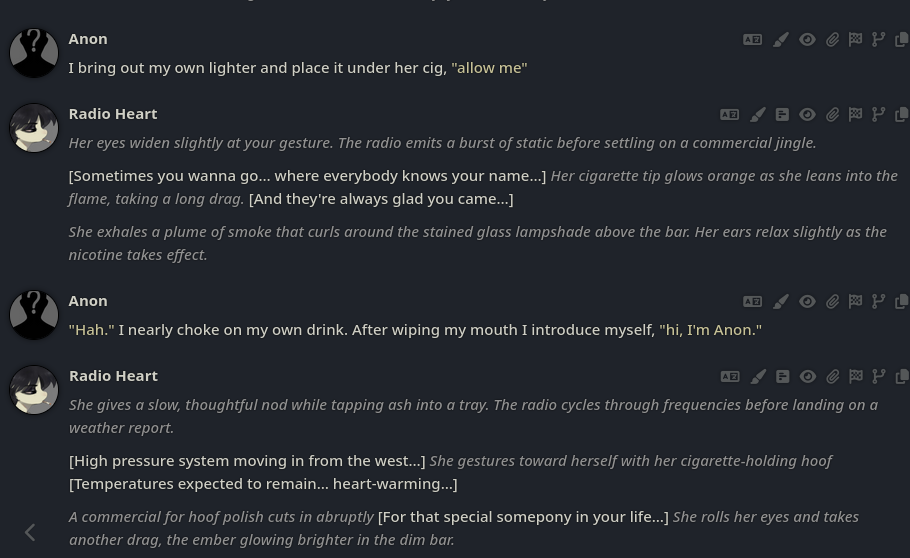Screen dimensions: 910x558
Task: Click paintbrush icon on Anon's "allow me" message
Action: [x=781, y=40]
